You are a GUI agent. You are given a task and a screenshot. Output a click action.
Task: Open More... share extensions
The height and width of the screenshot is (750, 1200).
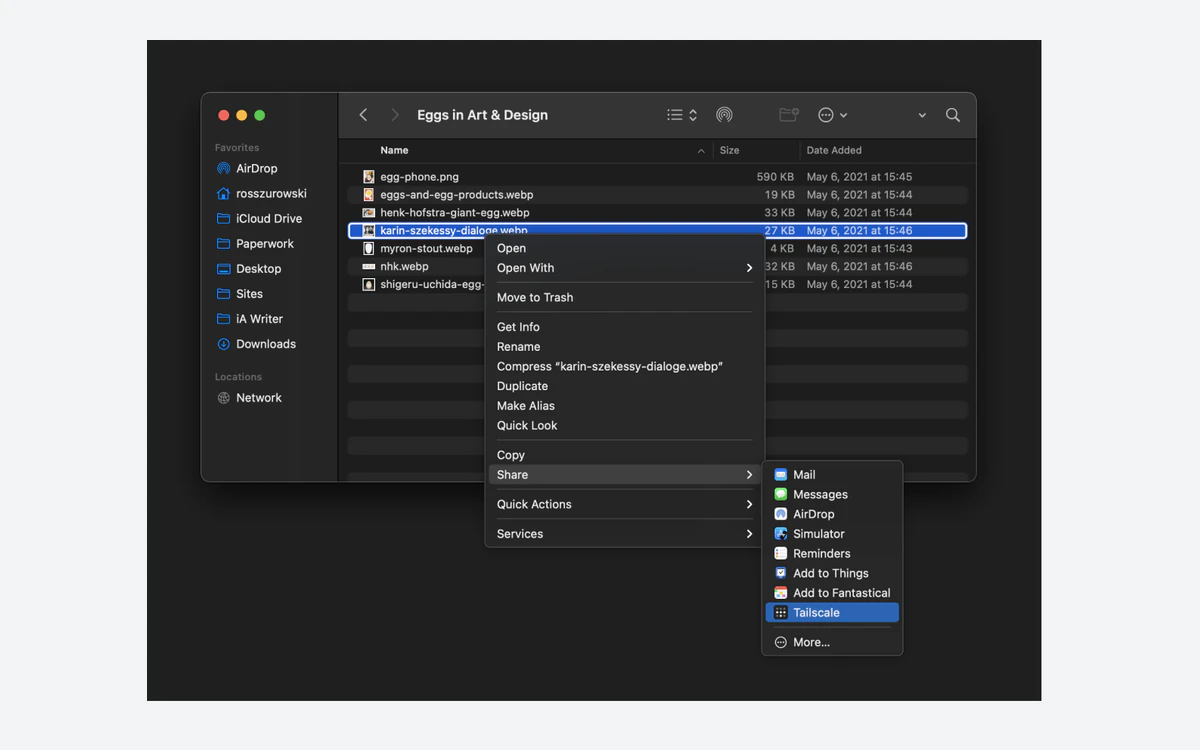[832, 642]
